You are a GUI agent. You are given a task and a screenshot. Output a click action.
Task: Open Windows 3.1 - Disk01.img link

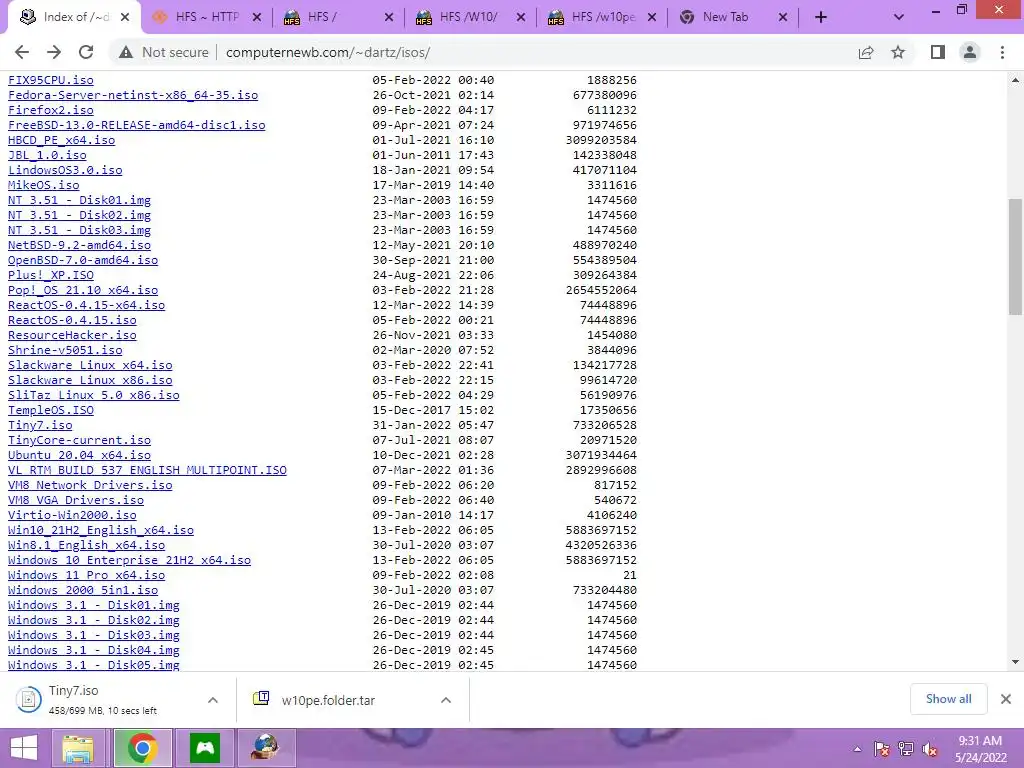[x=93, y=605]
